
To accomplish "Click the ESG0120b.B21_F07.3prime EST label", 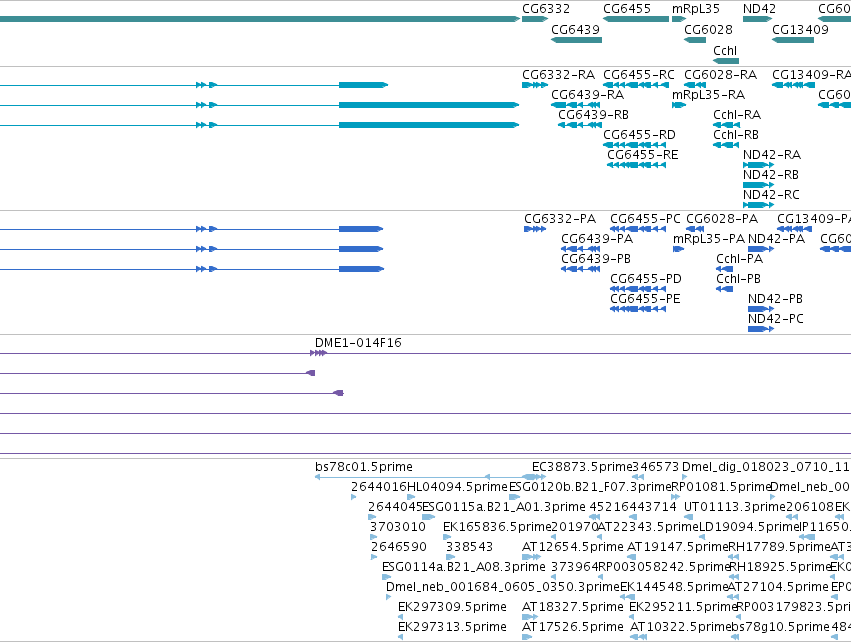I will [590, 487].
